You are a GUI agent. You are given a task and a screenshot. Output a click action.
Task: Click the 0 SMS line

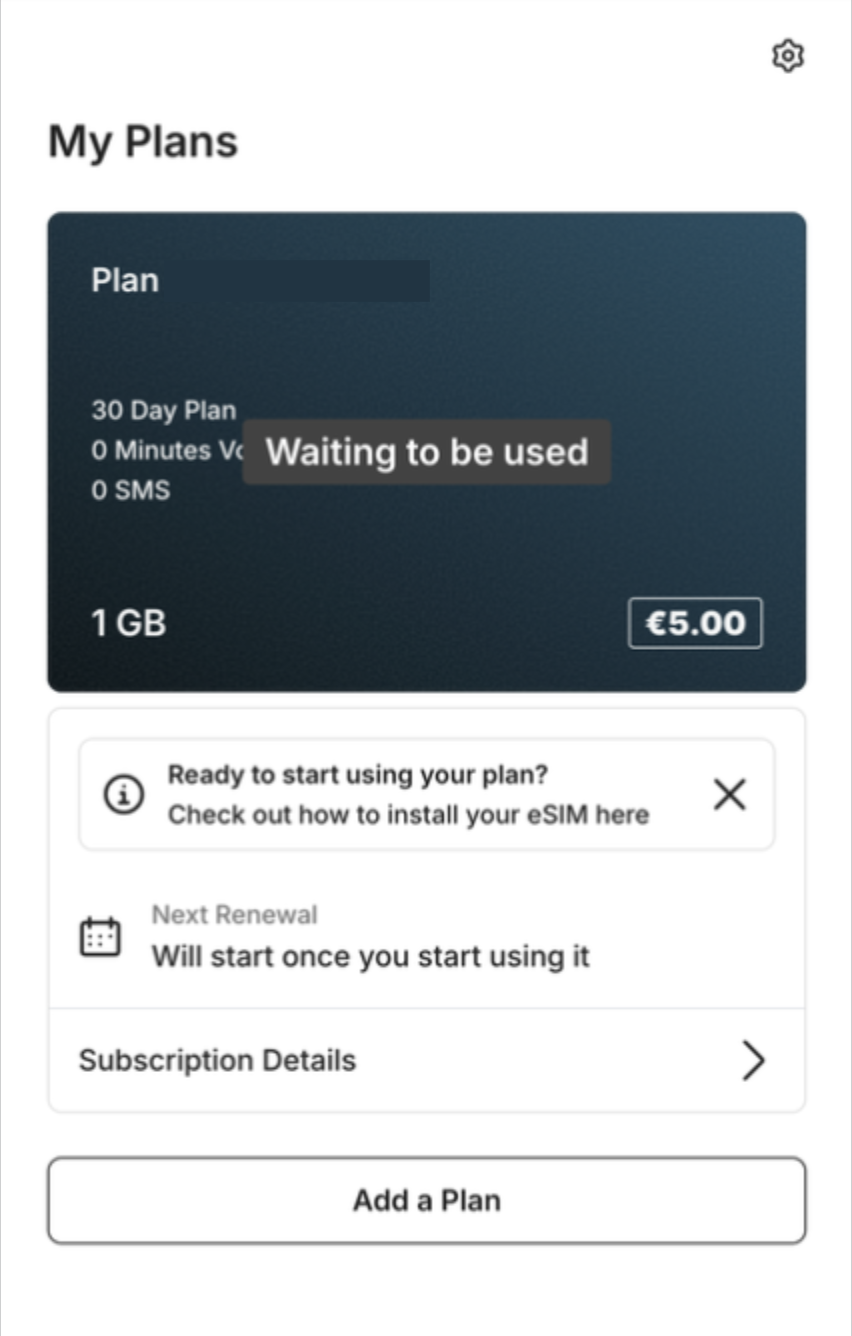coord(131,490)
